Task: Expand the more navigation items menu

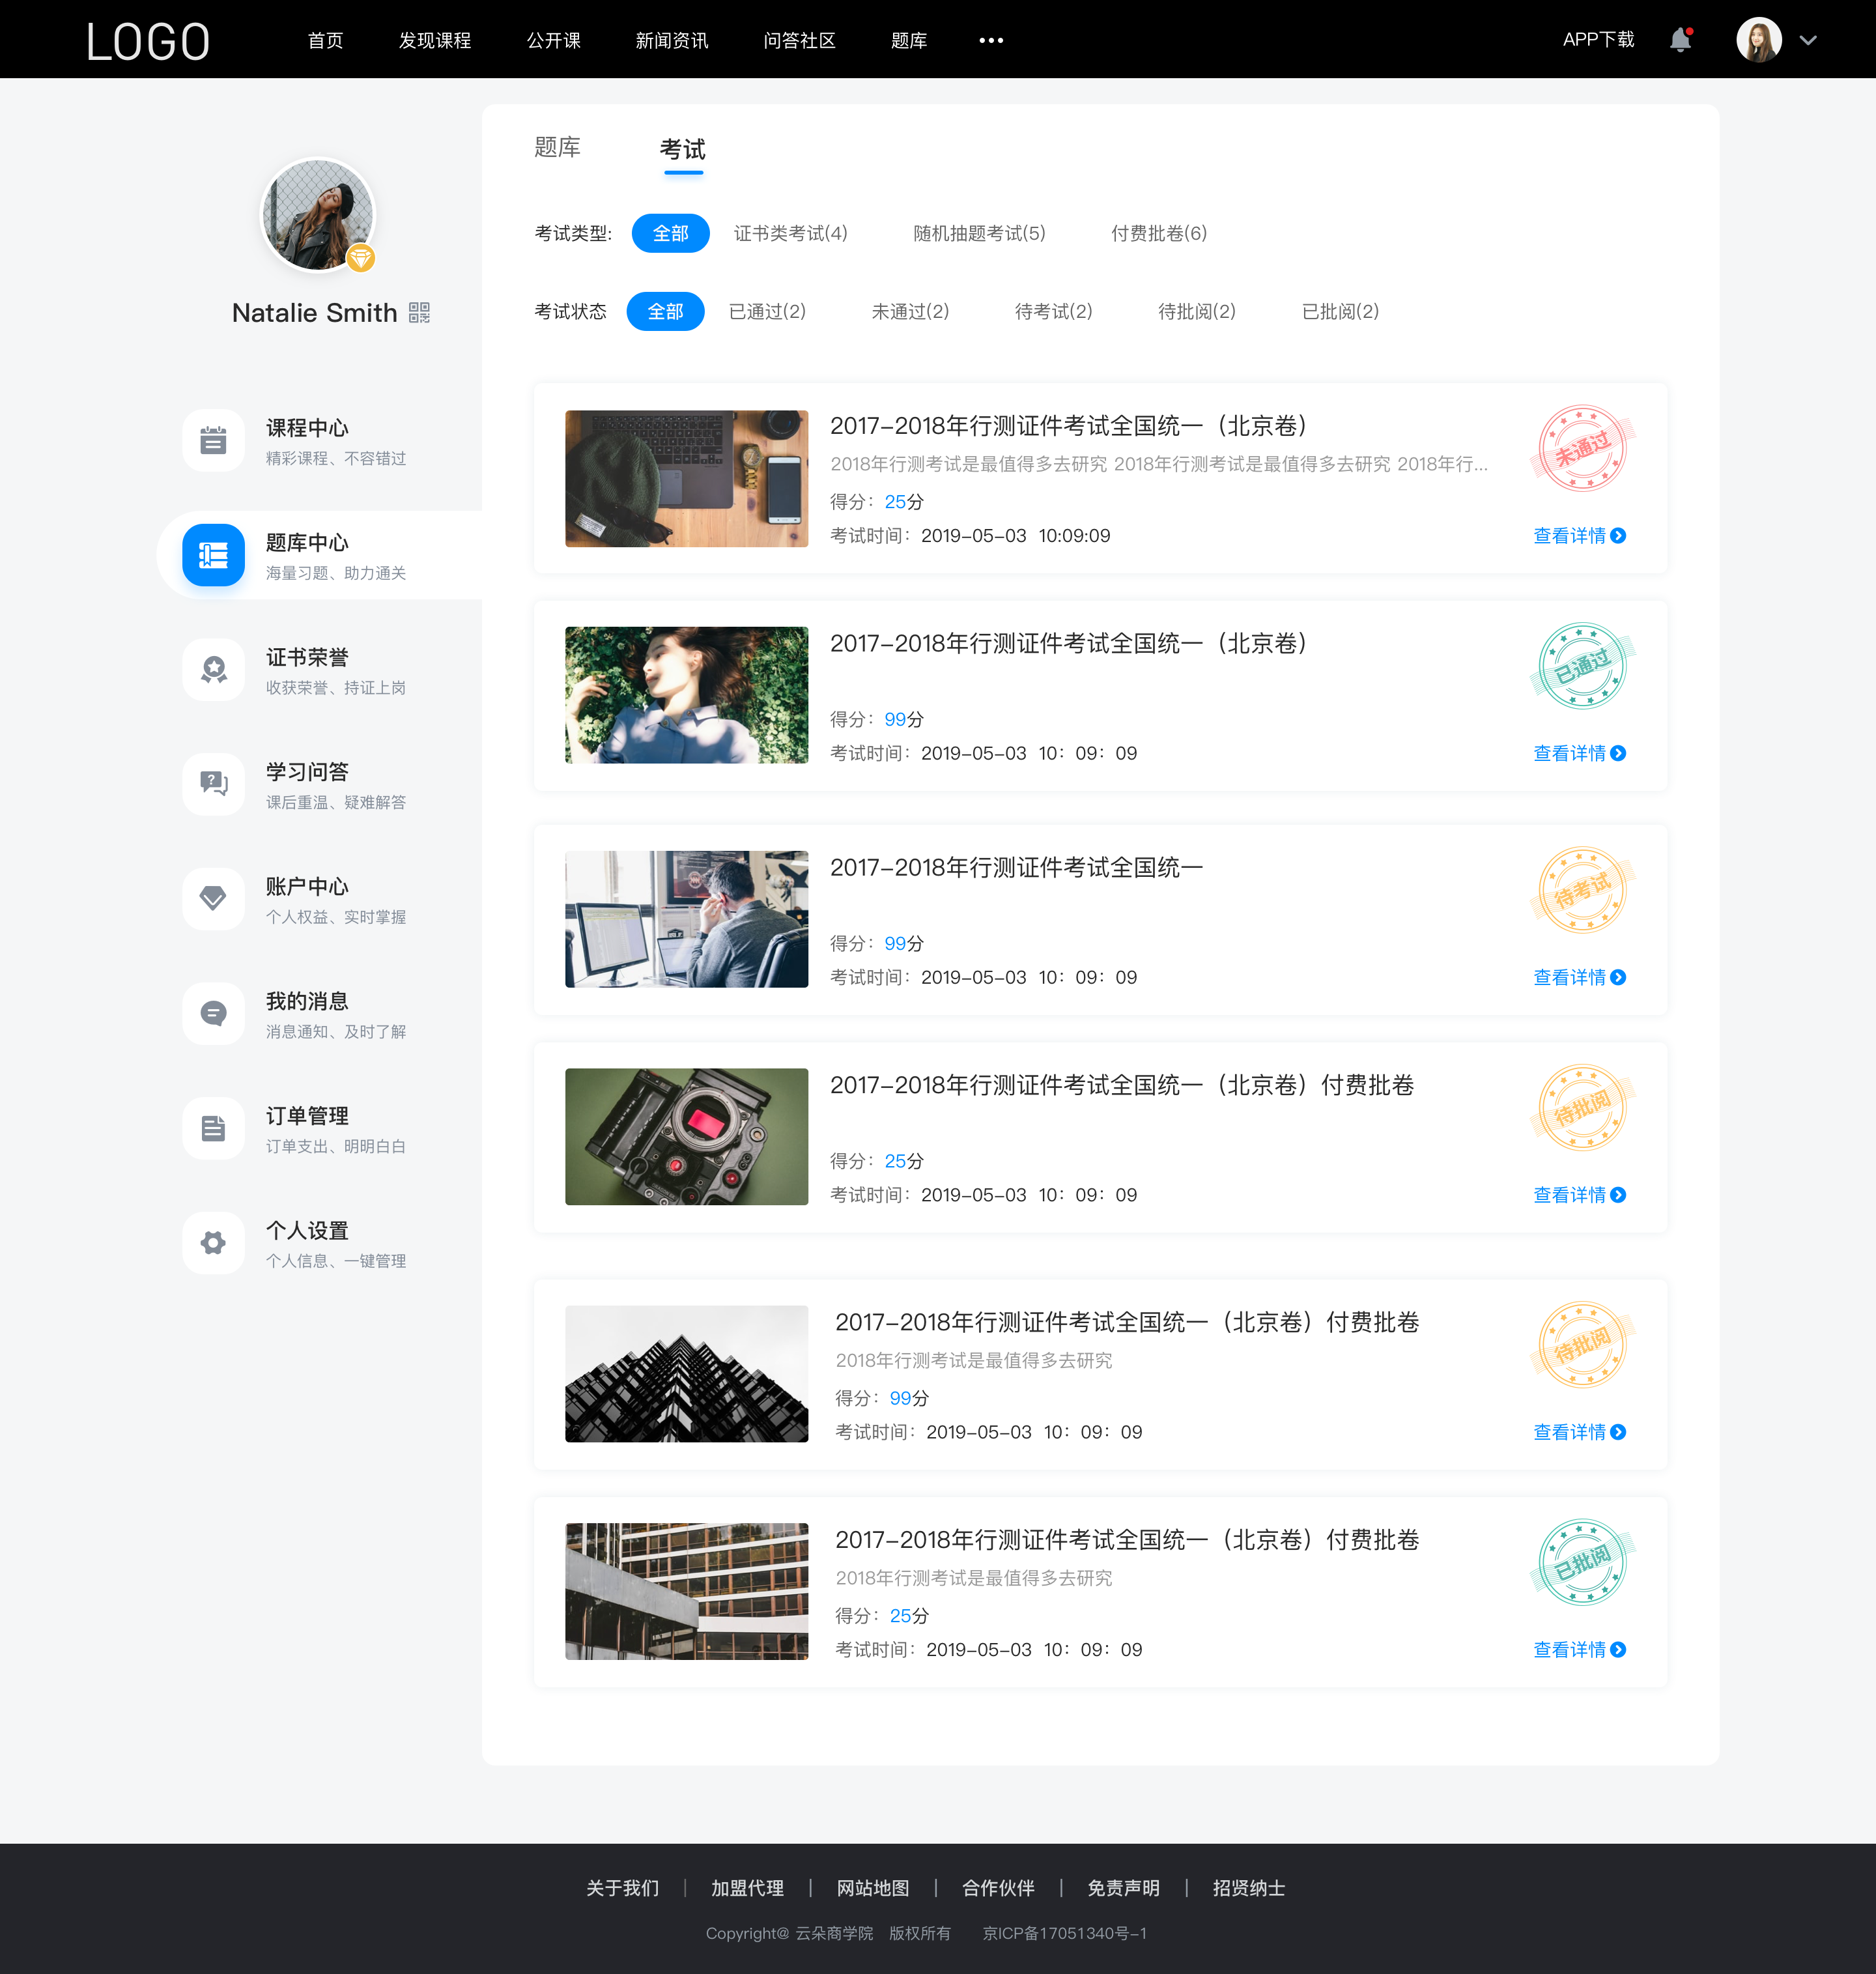Action: pos(986,39)
